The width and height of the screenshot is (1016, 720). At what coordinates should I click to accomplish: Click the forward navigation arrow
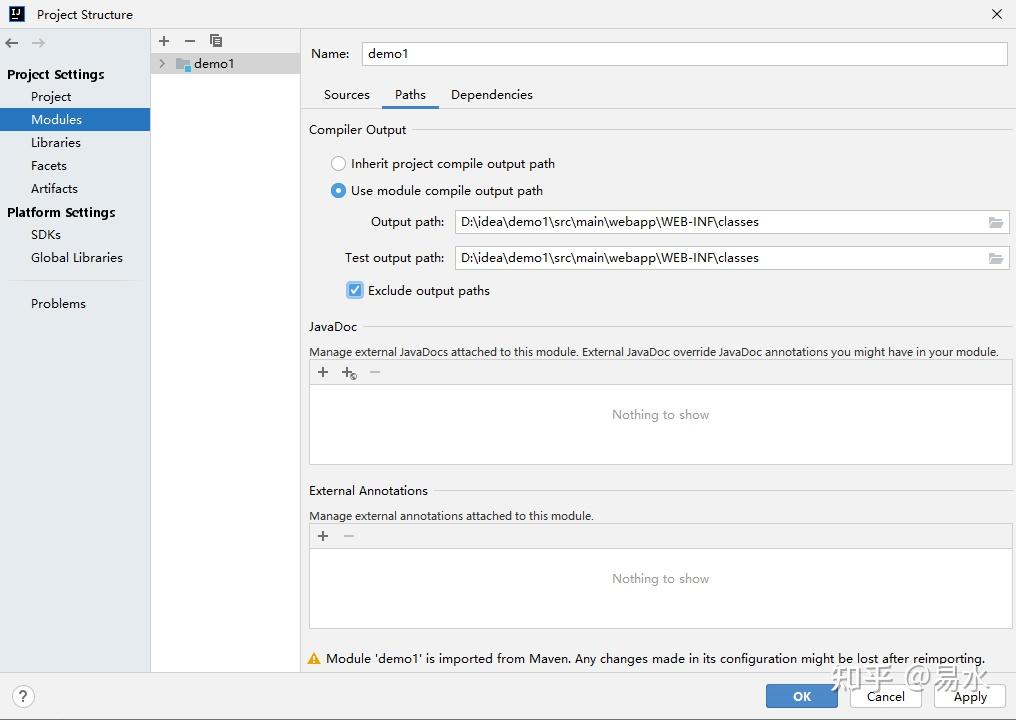(x=38, y=43)
